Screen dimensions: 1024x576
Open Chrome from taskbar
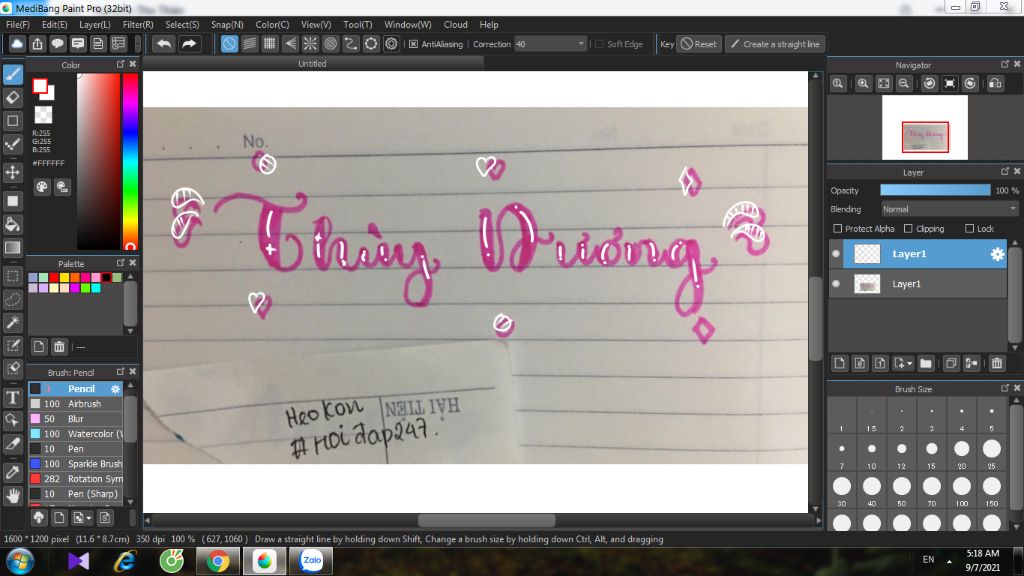point(217,561)
